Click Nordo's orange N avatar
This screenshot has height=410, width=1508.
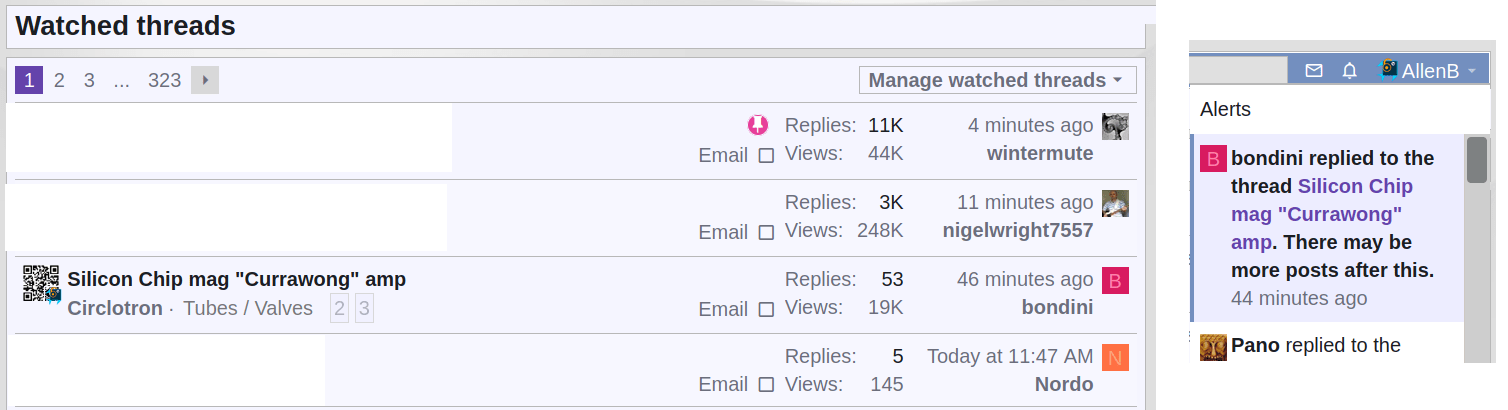pos(1115,357)
